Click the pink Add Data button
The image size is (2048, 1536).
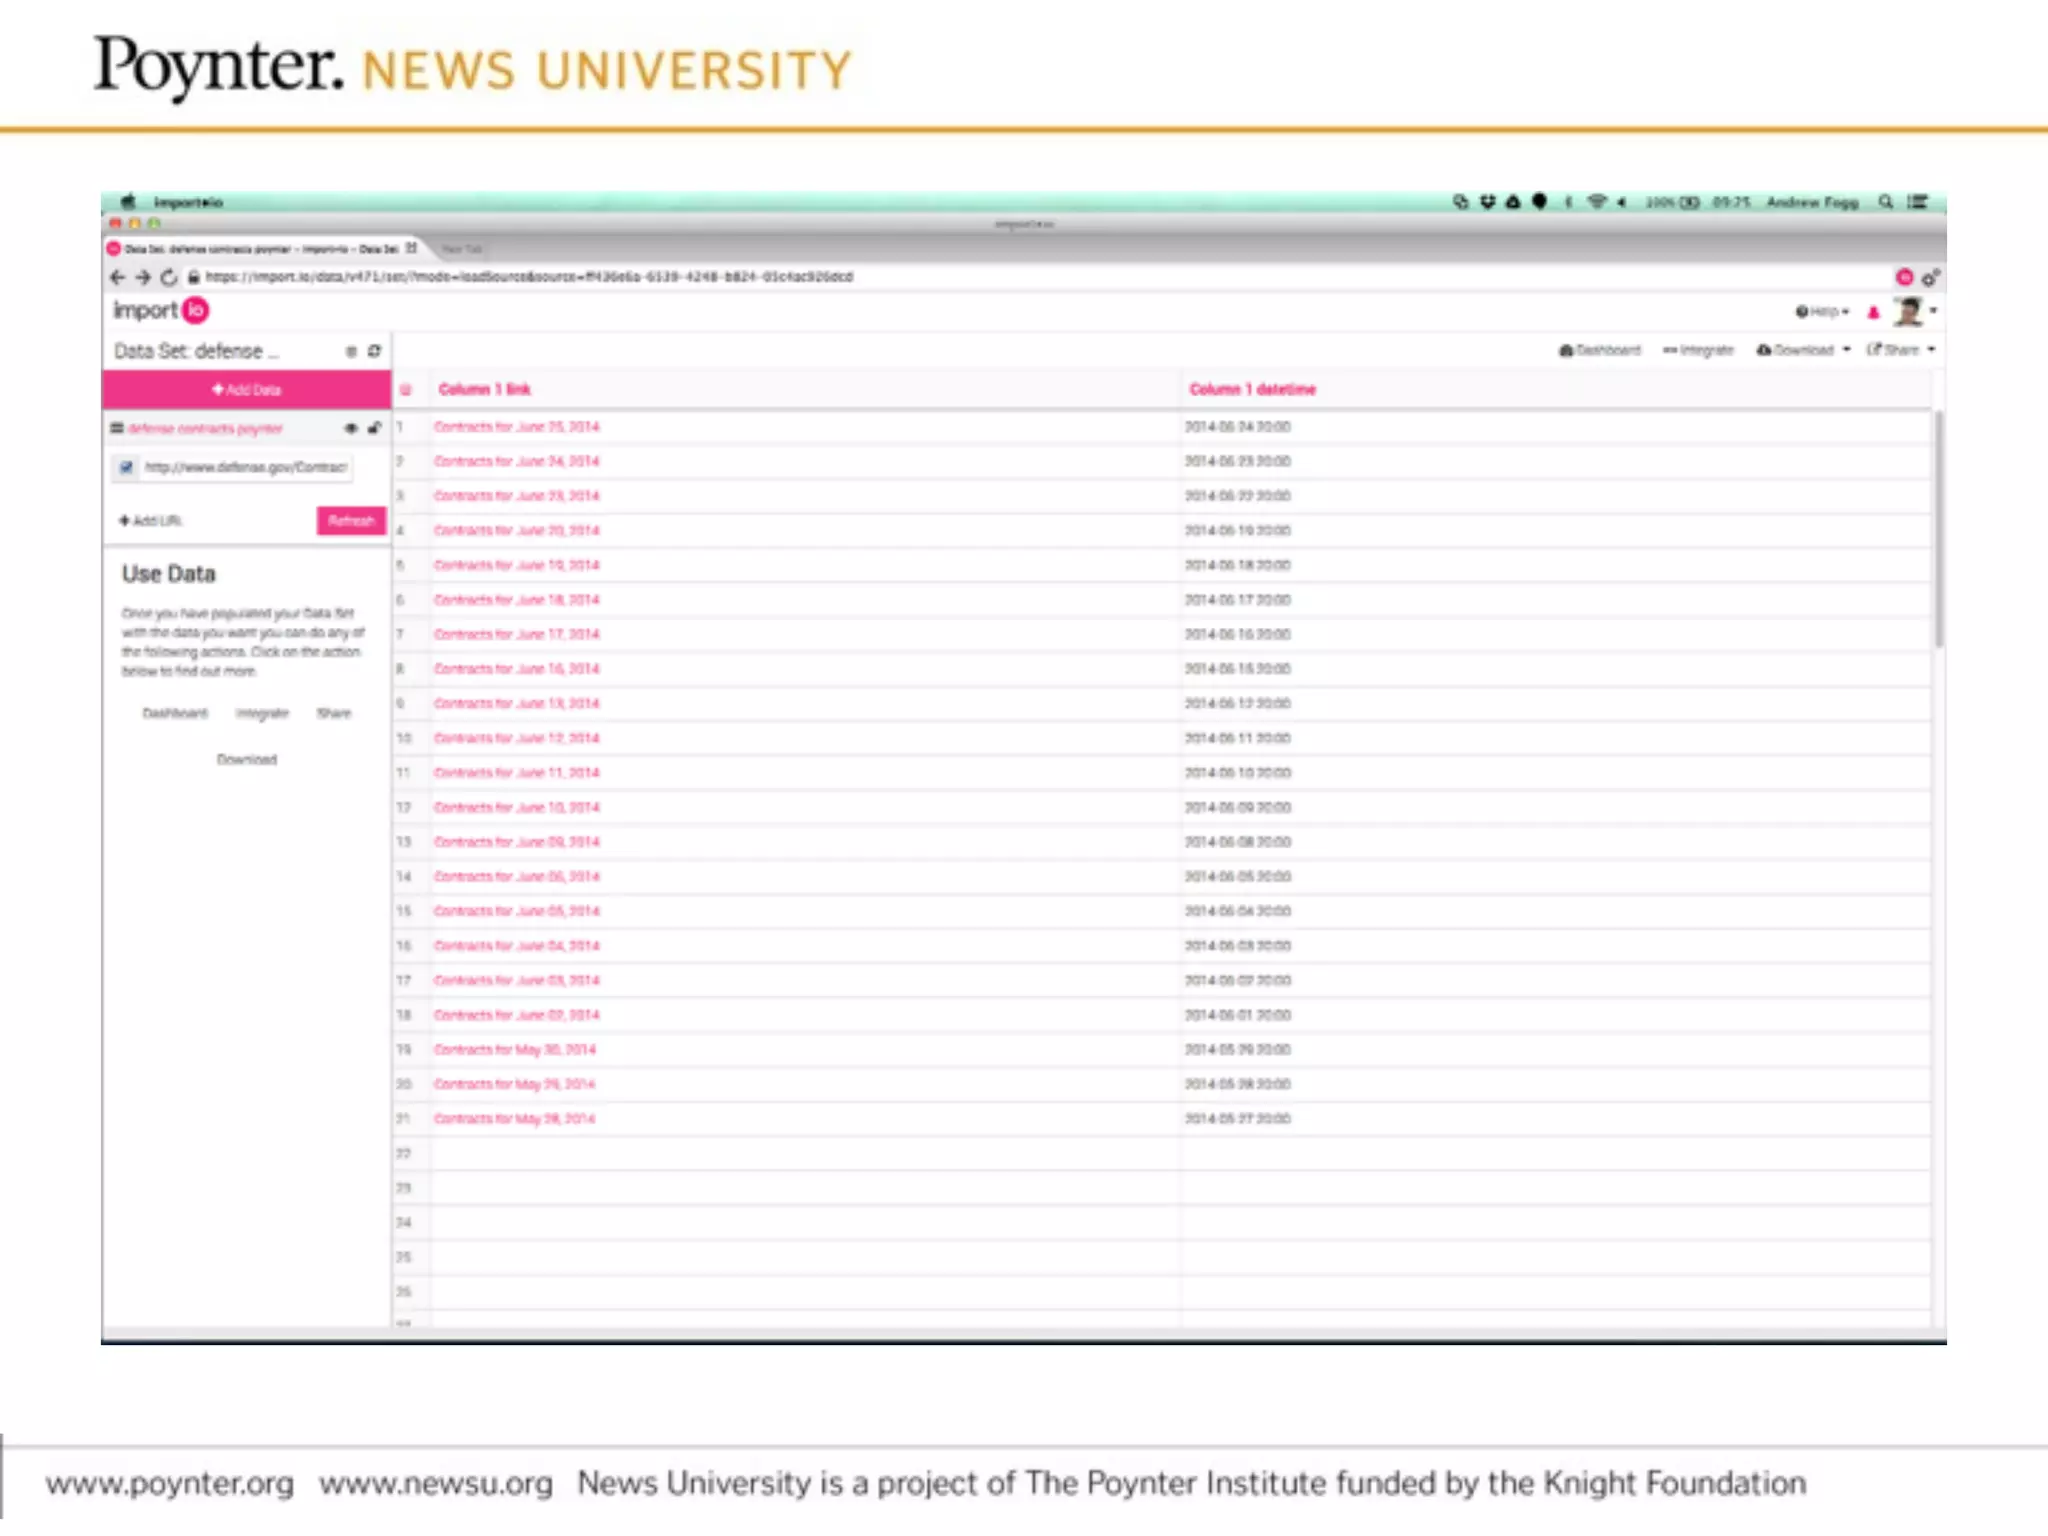click(246, 389)
